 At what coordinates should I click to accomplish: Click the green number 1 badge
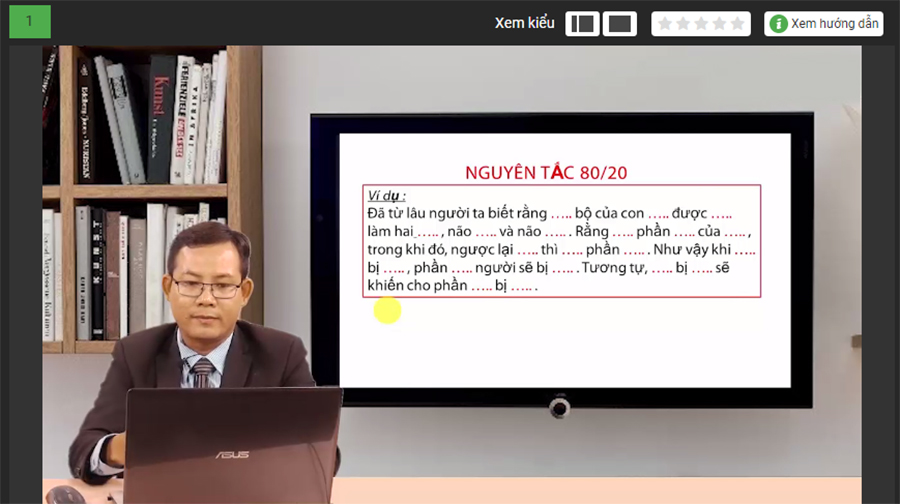[x=30, y=22]
